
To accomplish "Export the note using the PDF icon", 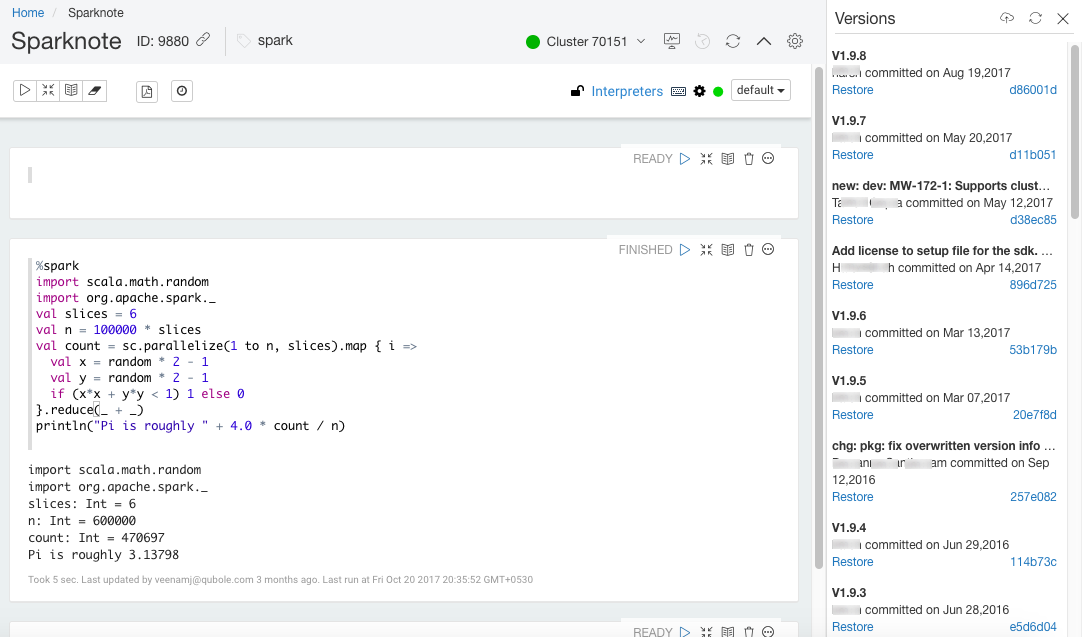I will point(147,91).
